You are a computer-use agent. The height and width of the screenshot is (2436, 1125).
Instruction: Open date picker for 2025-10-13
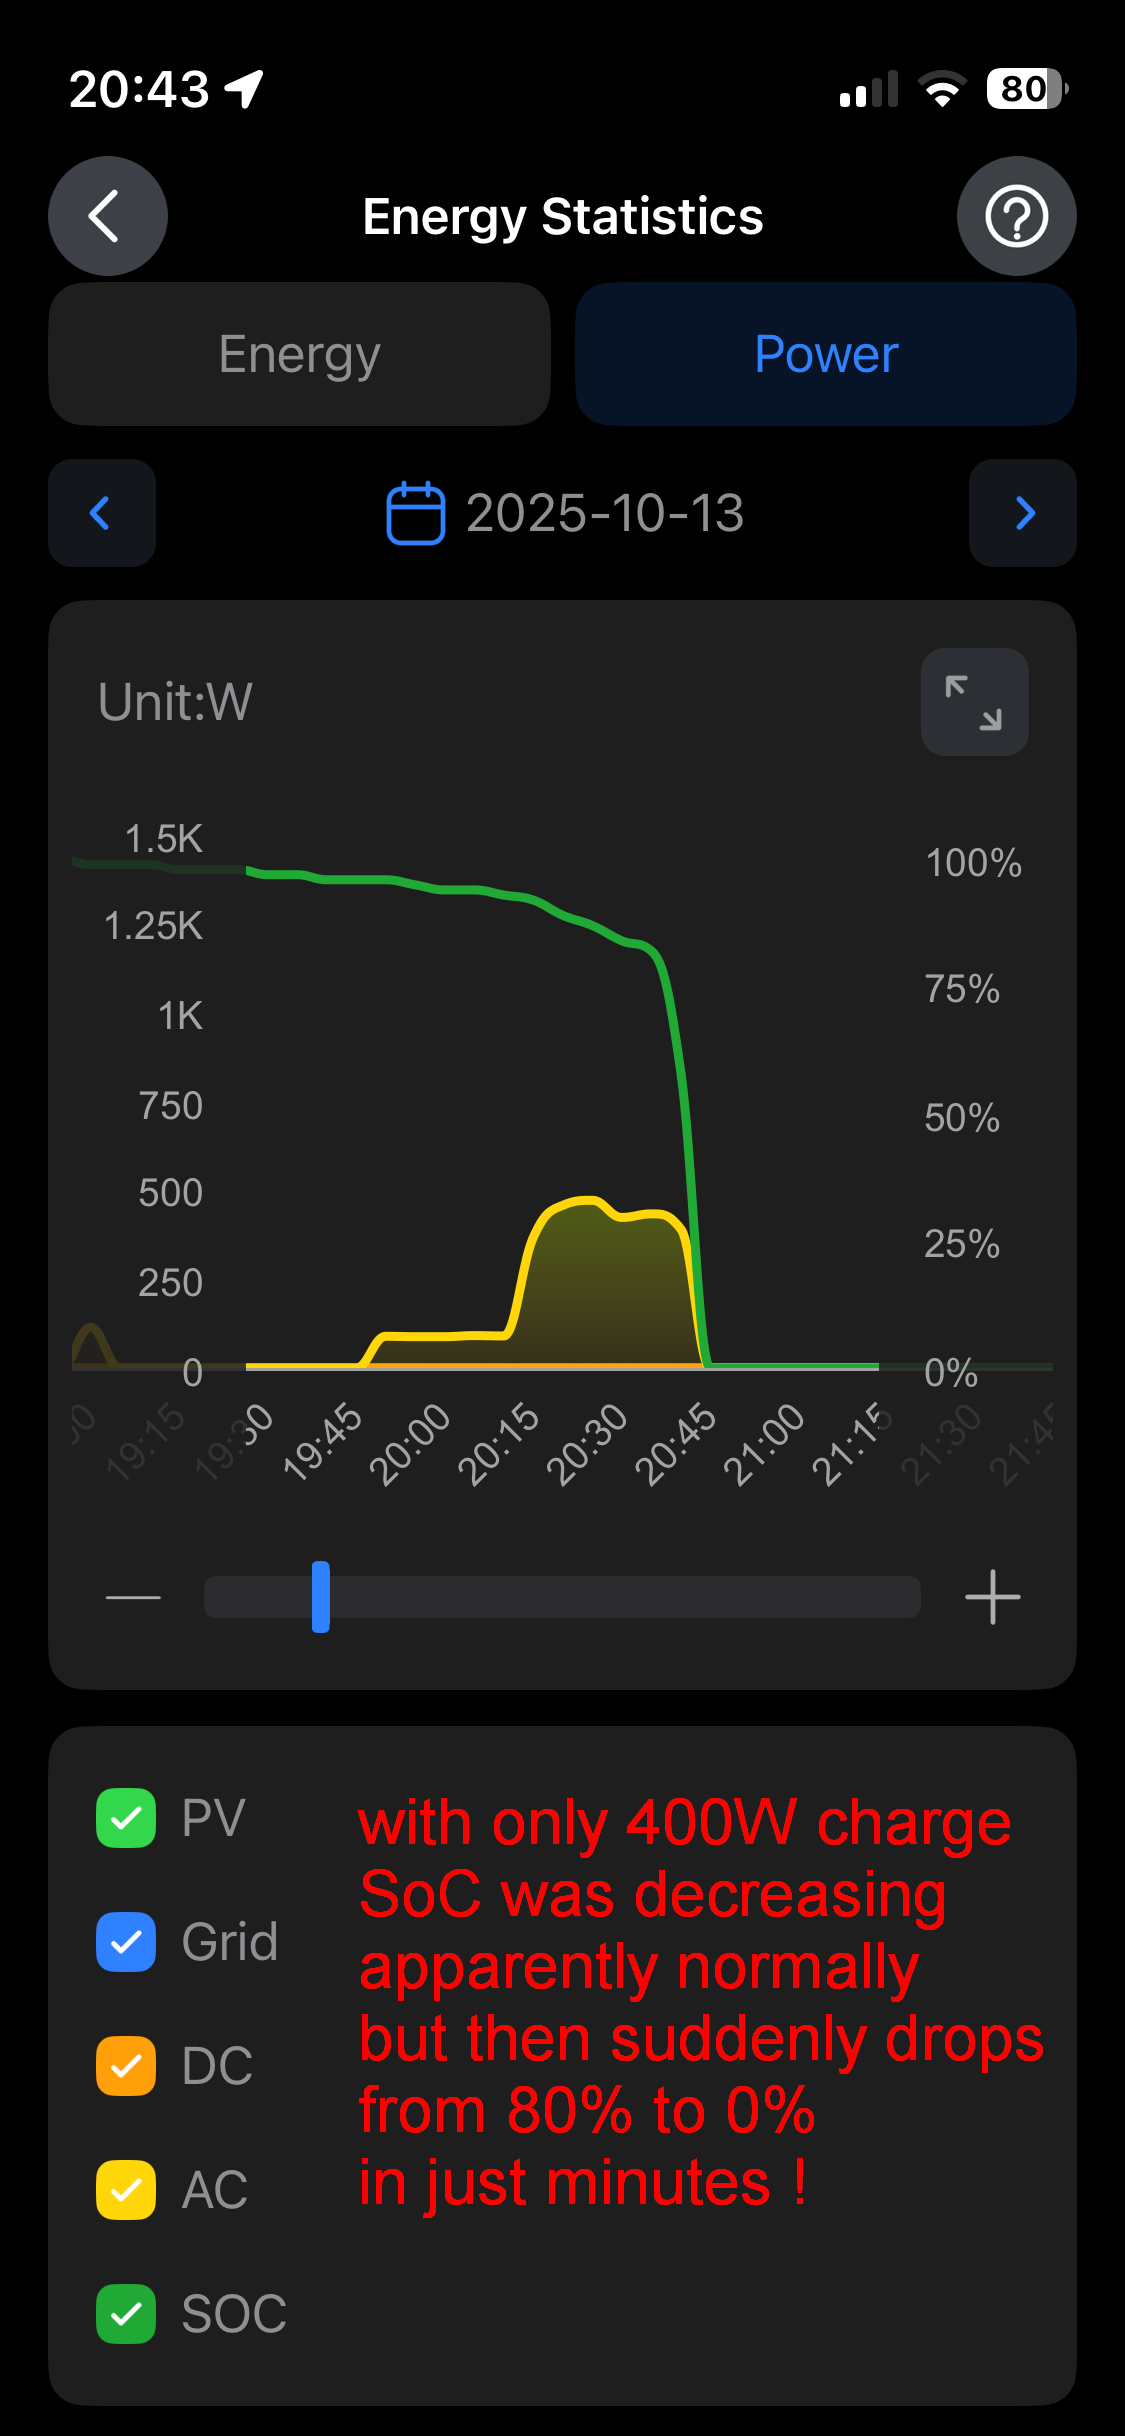click(604, 513)
